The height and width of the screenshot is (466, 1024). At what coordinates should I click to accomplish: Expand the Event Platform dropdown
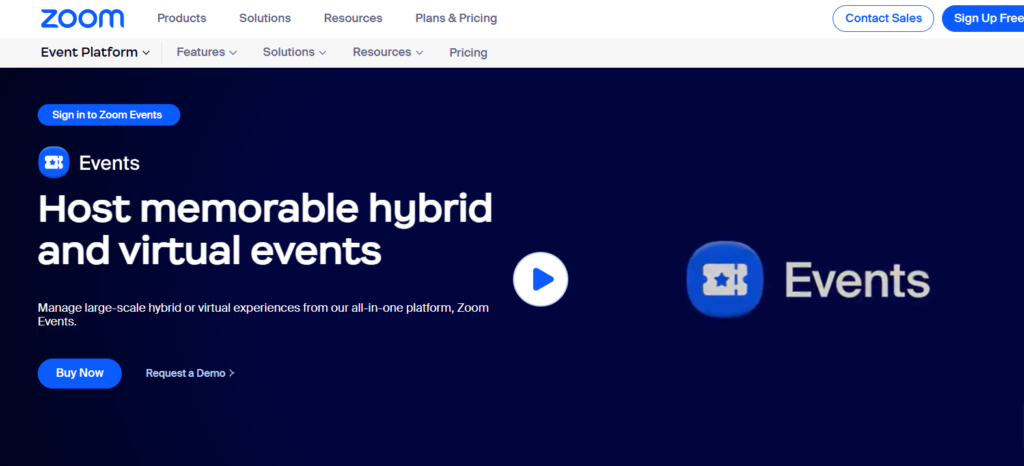95,52
